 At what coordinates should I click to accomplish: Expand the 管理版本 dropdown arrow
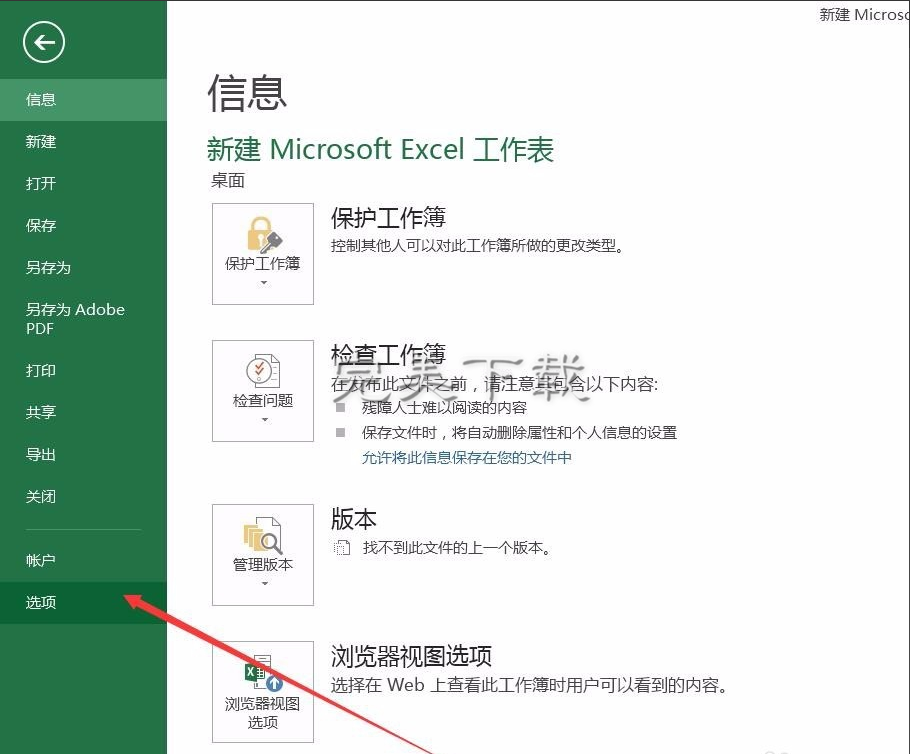[265, 583]
